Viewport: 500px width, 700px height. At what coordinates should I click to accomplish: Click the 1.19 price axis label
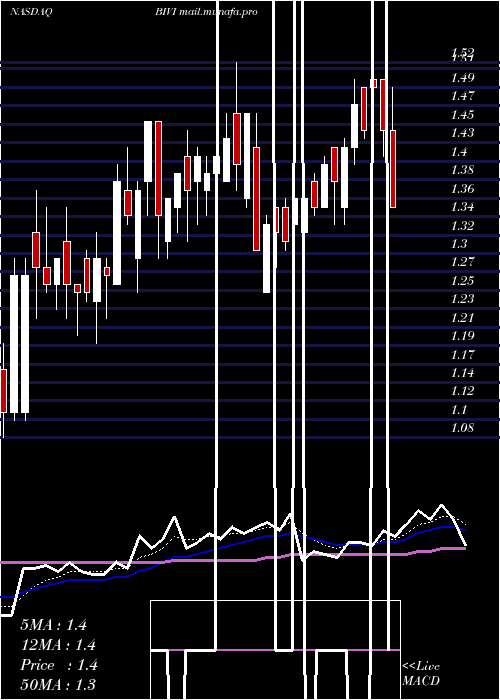(462, 335)
